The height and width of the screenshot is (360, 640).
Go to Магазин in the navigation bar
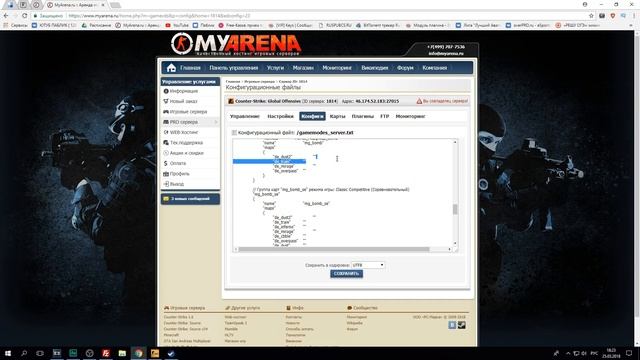(x=303, y=68)
